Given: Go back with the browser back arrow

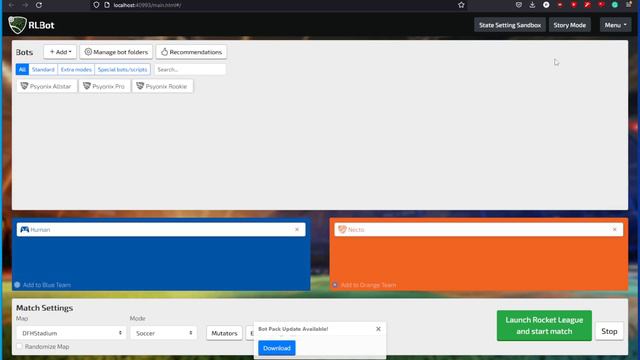Looking at the screenshot, I should [11, 5].
